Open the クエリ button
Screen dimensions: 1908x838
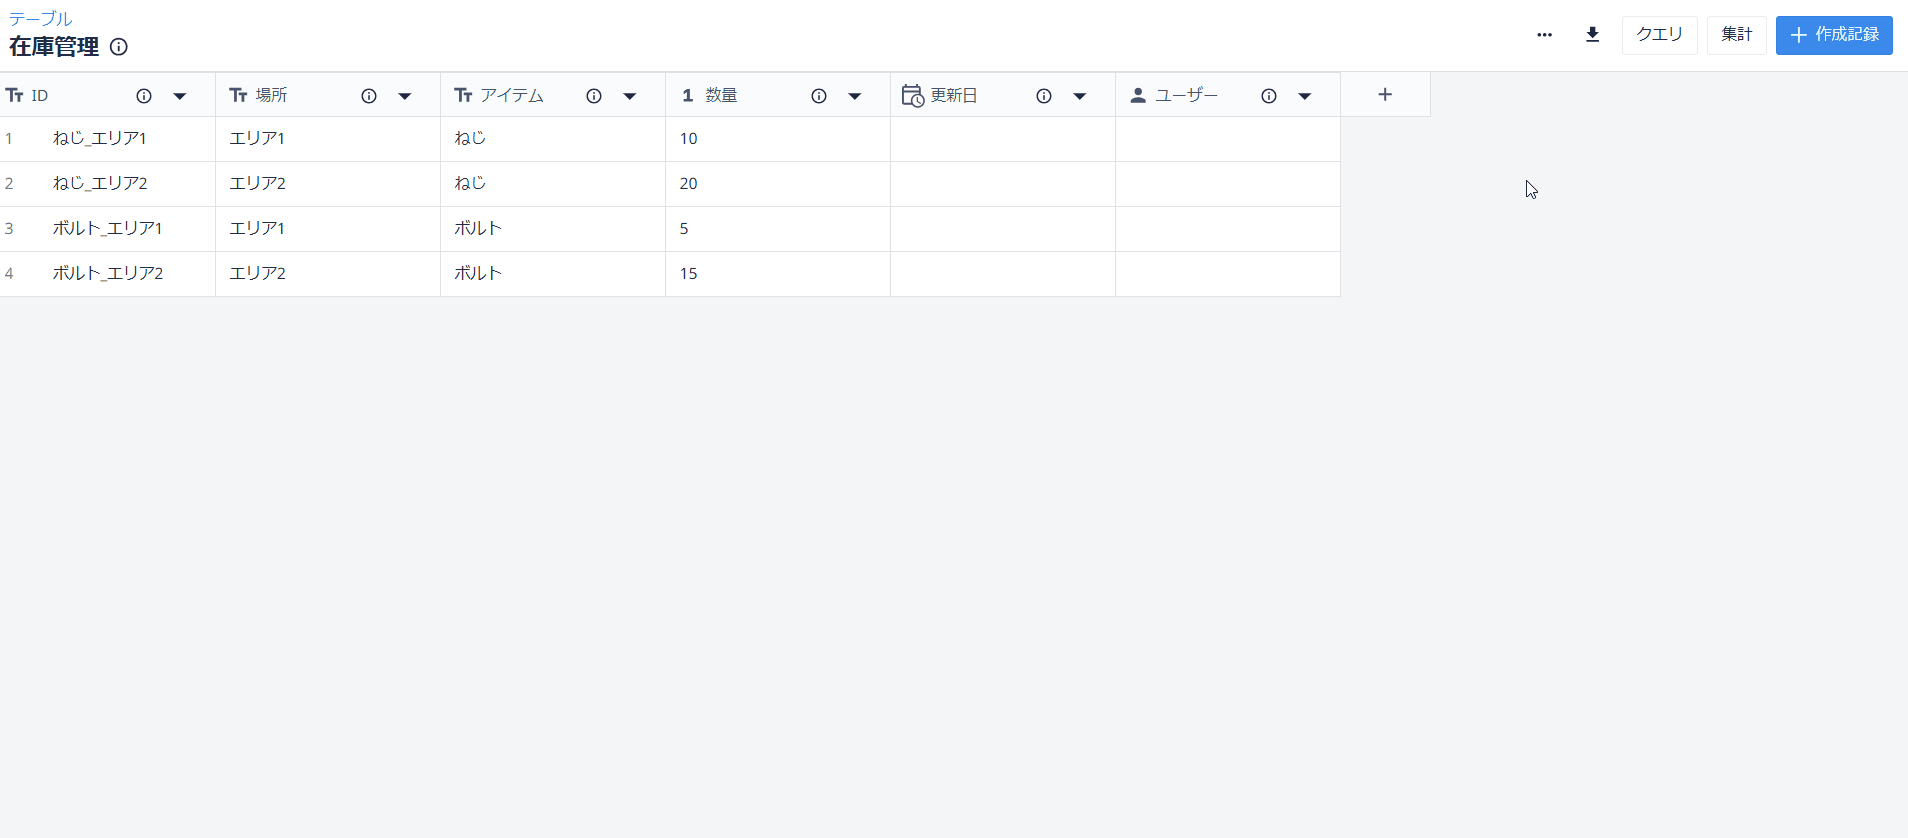tap(1660, 35)
